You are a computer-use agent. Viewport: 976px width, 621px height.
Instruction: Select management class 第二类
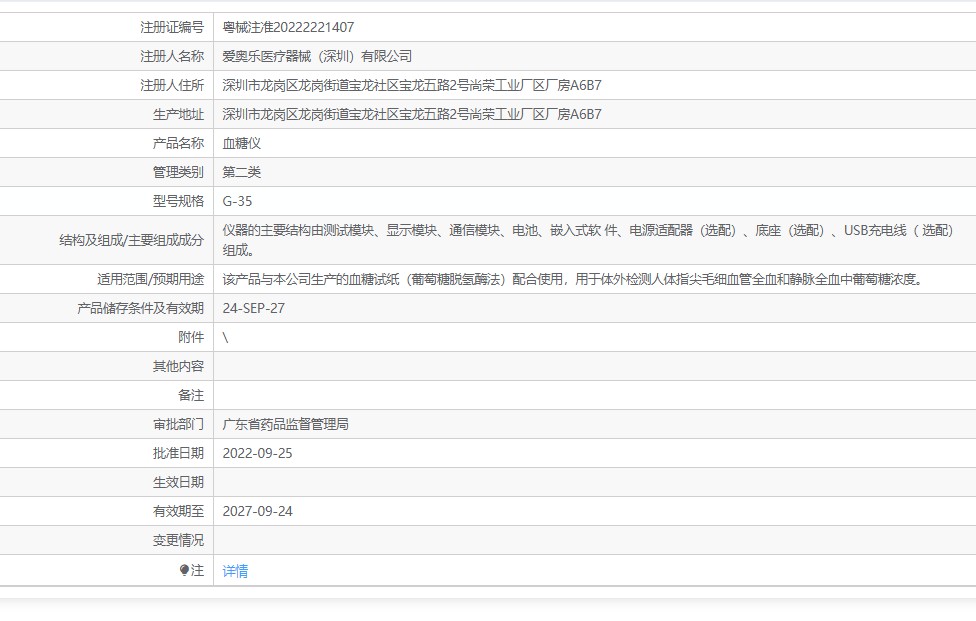tap(242, 172)
